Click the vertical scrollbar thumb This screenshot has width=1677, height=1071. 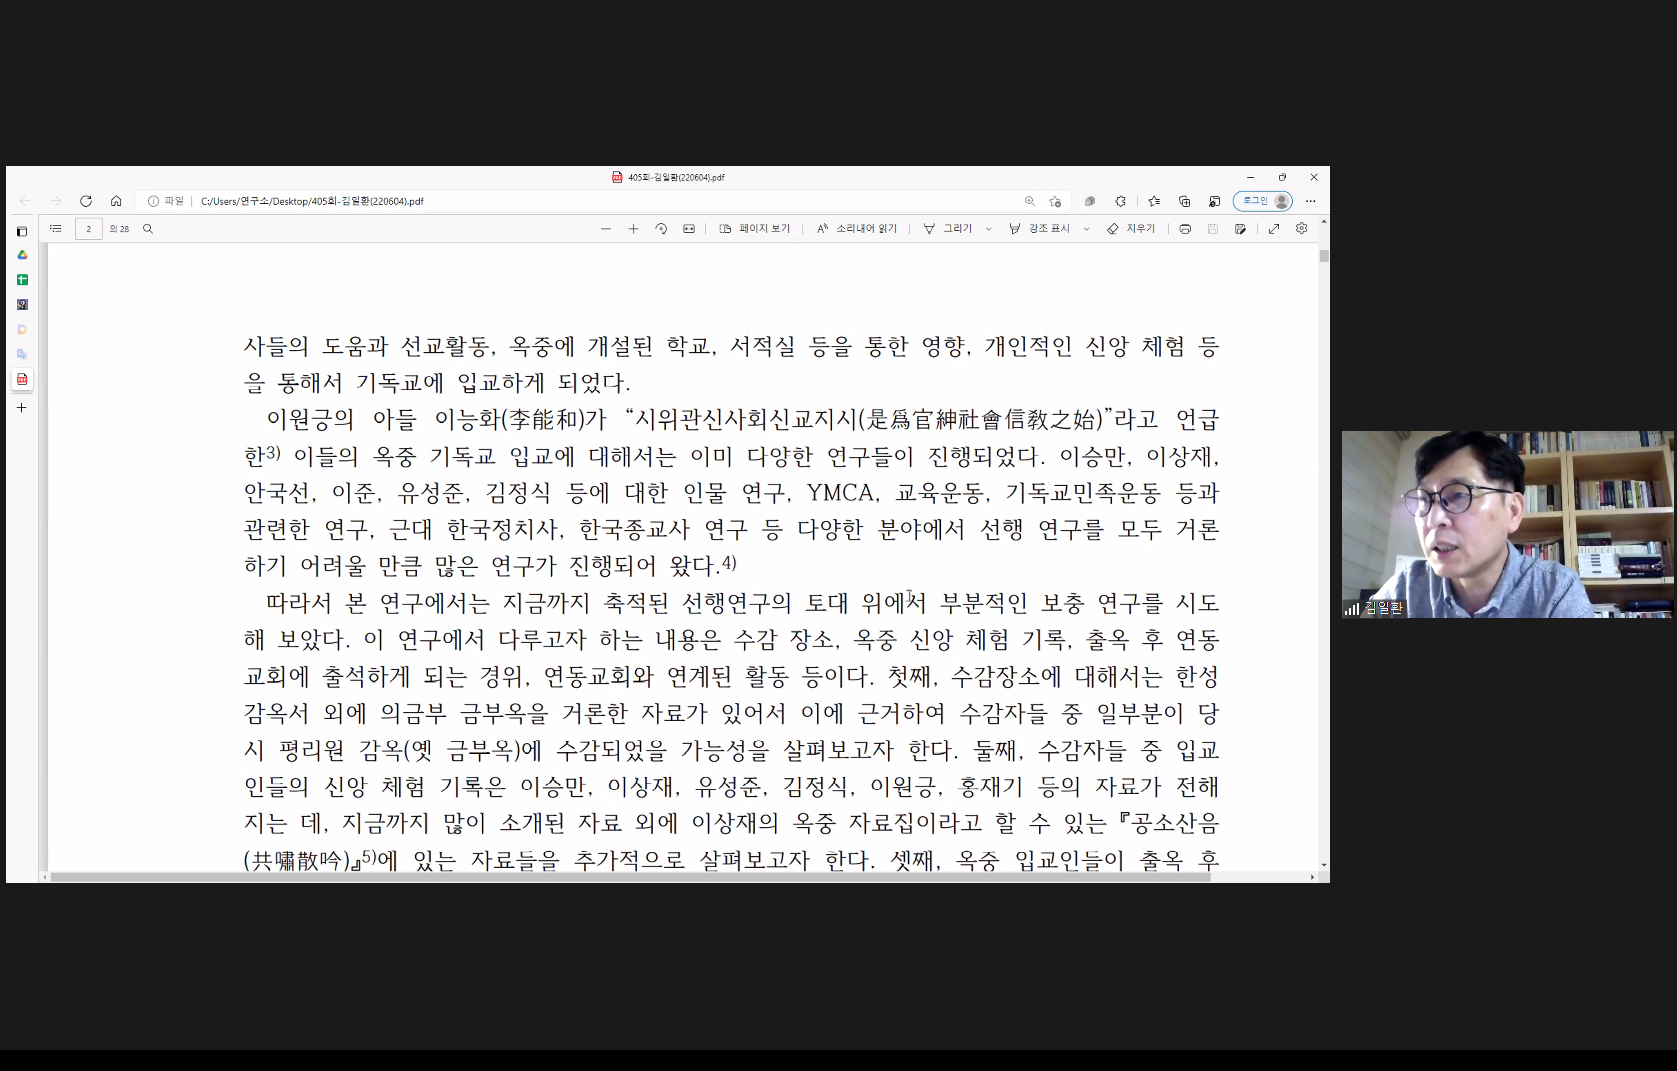point(1324,255)
